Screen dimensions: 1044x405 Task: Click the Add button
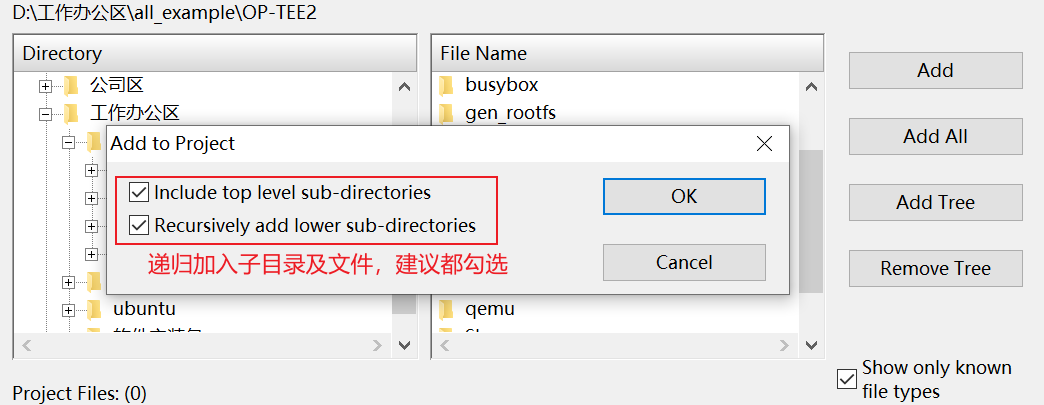[x=935, y=71]
